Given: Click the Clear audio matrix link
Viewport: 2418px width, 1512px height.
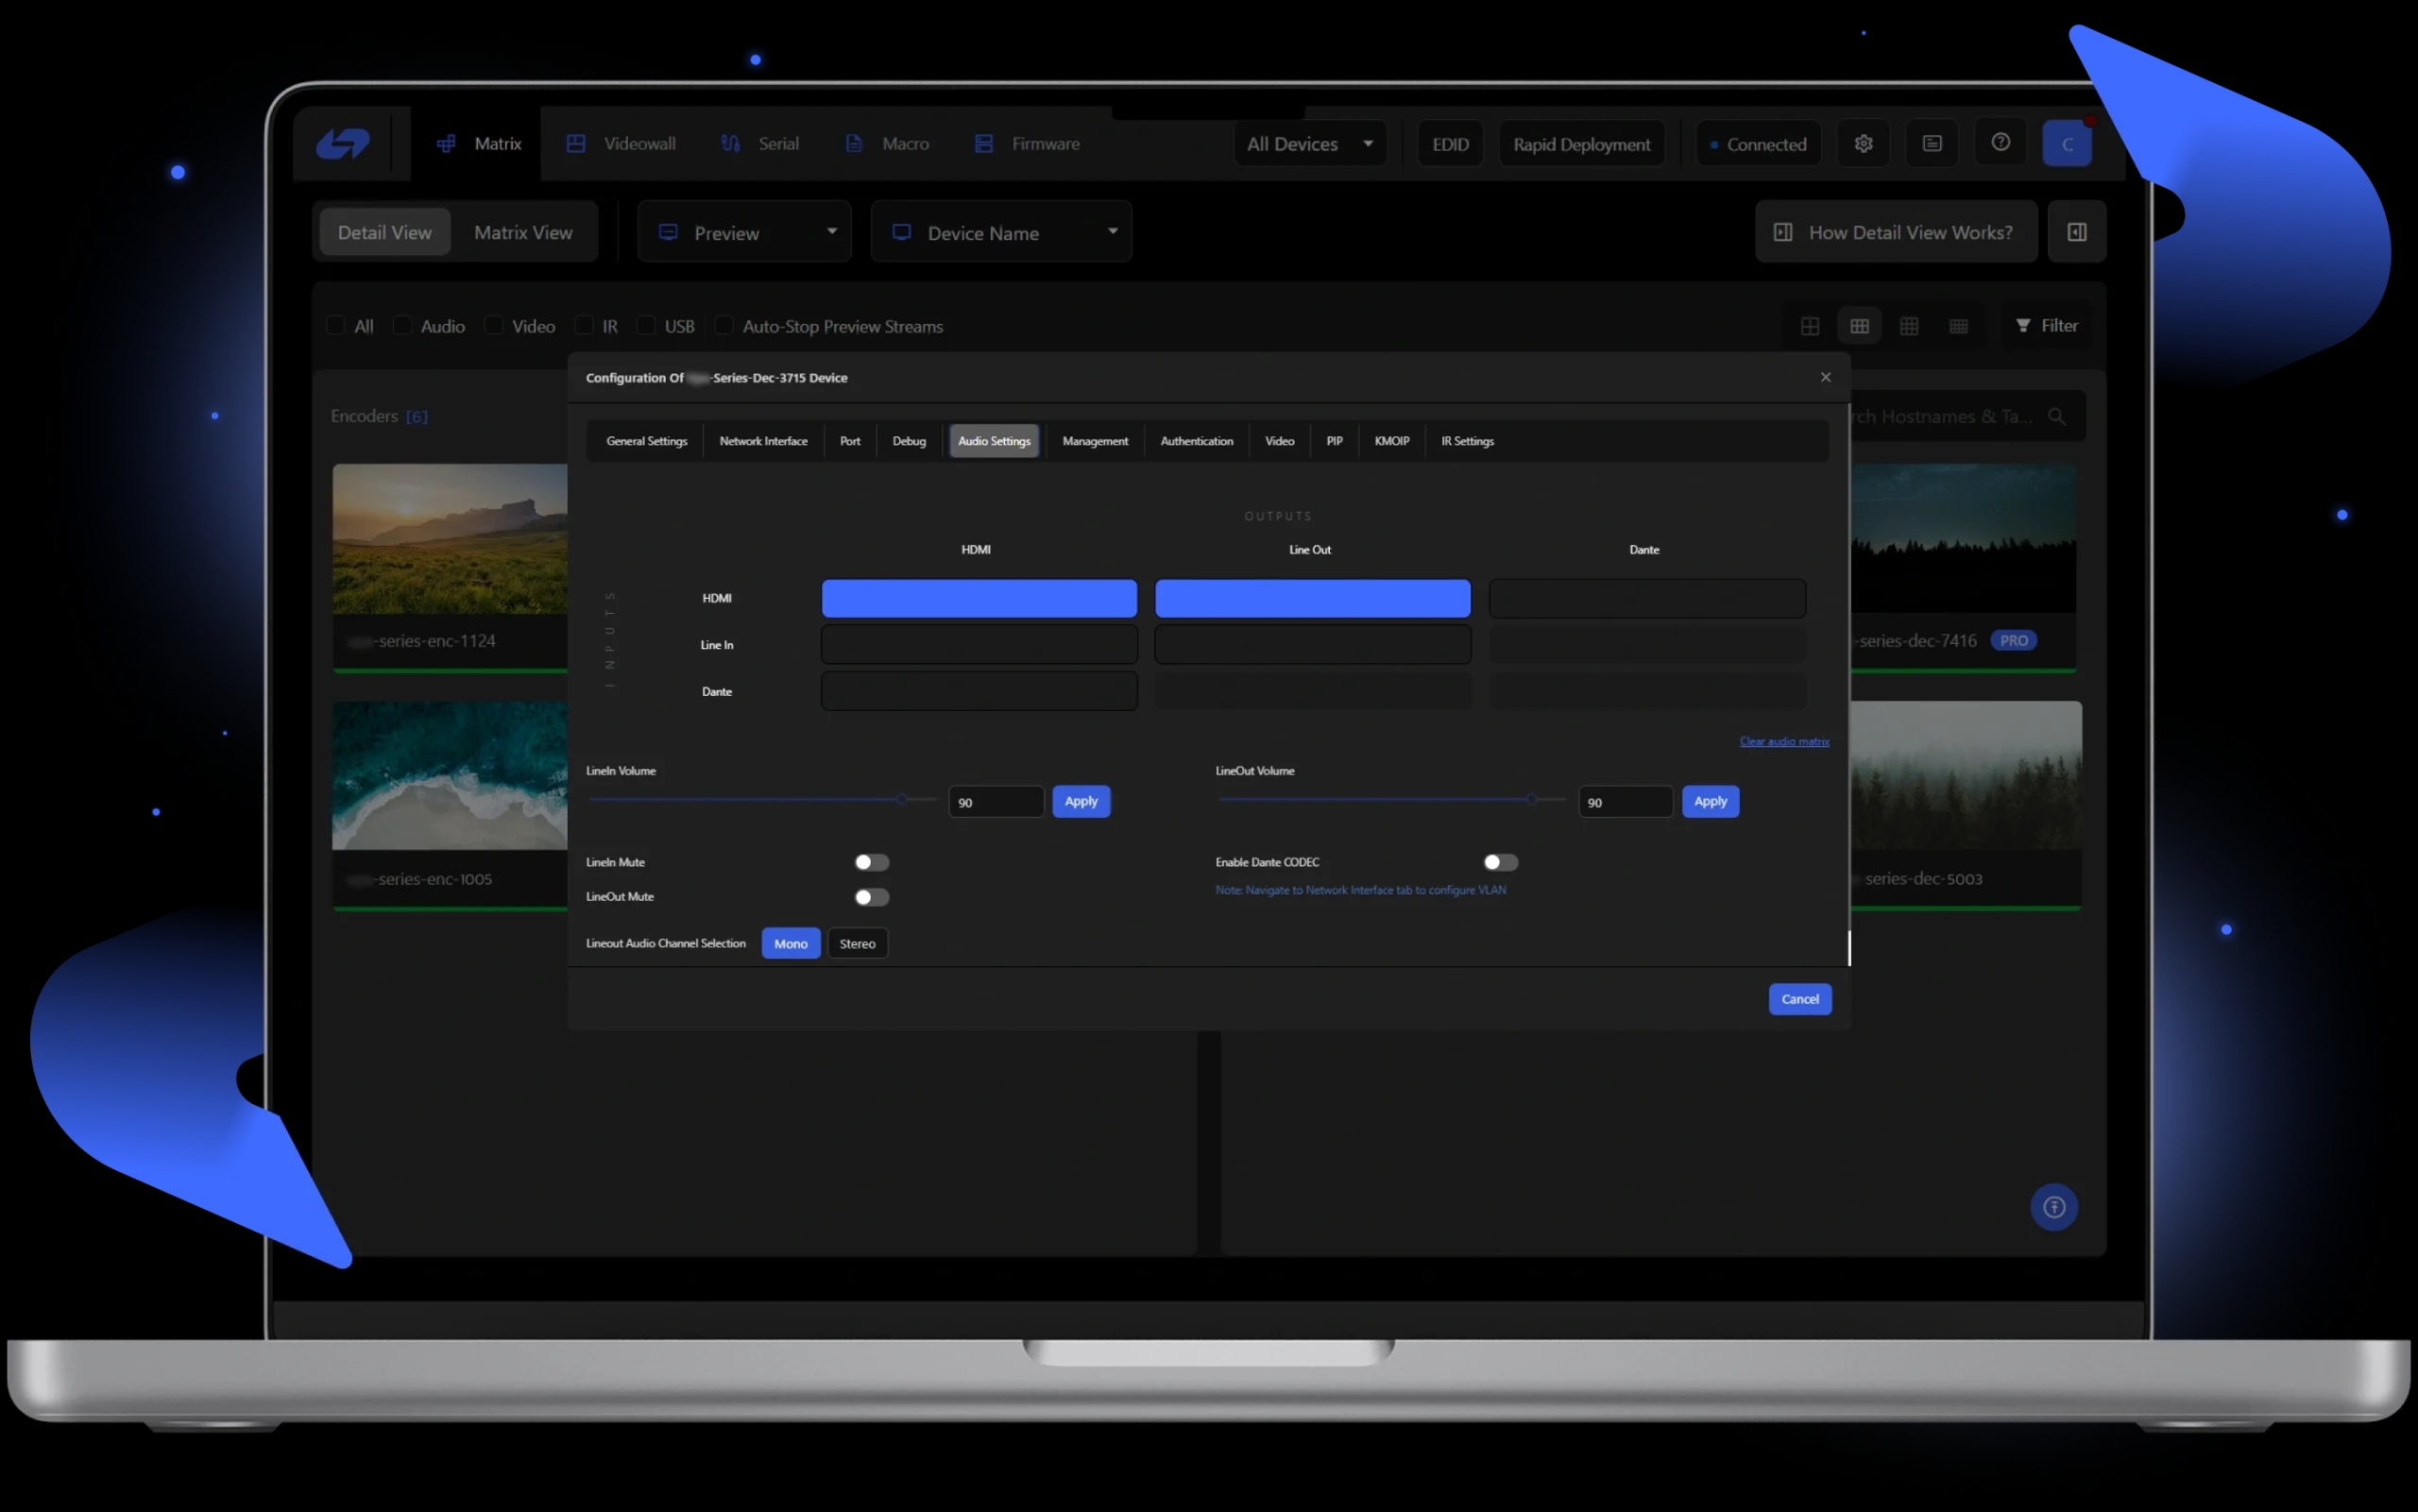Looking at the screenshot, I should click(1784, 741).
